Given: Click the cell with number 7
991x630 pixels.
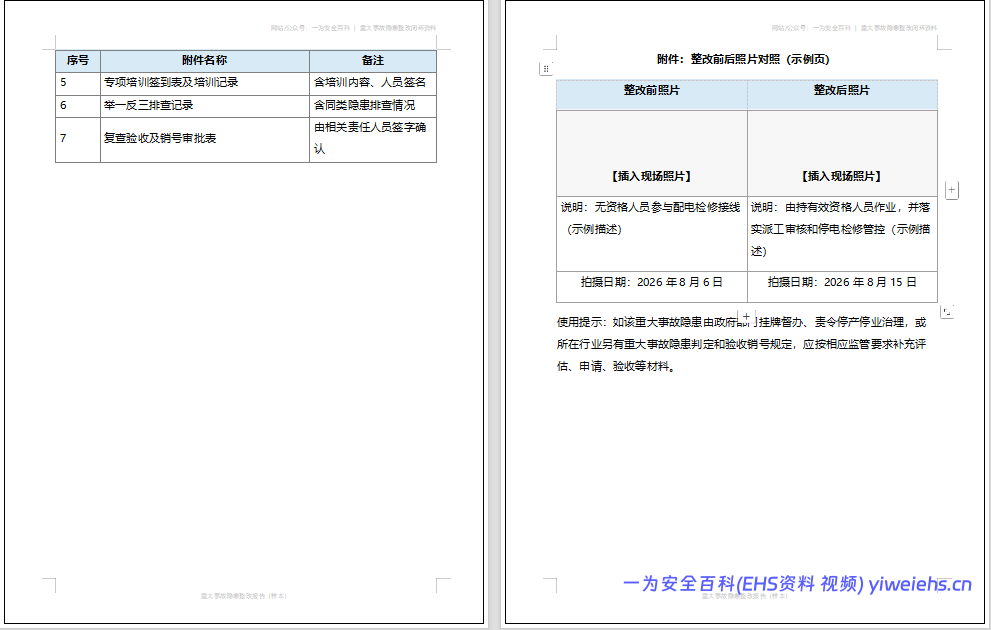Looking at the screenshot, I should 78,140.
